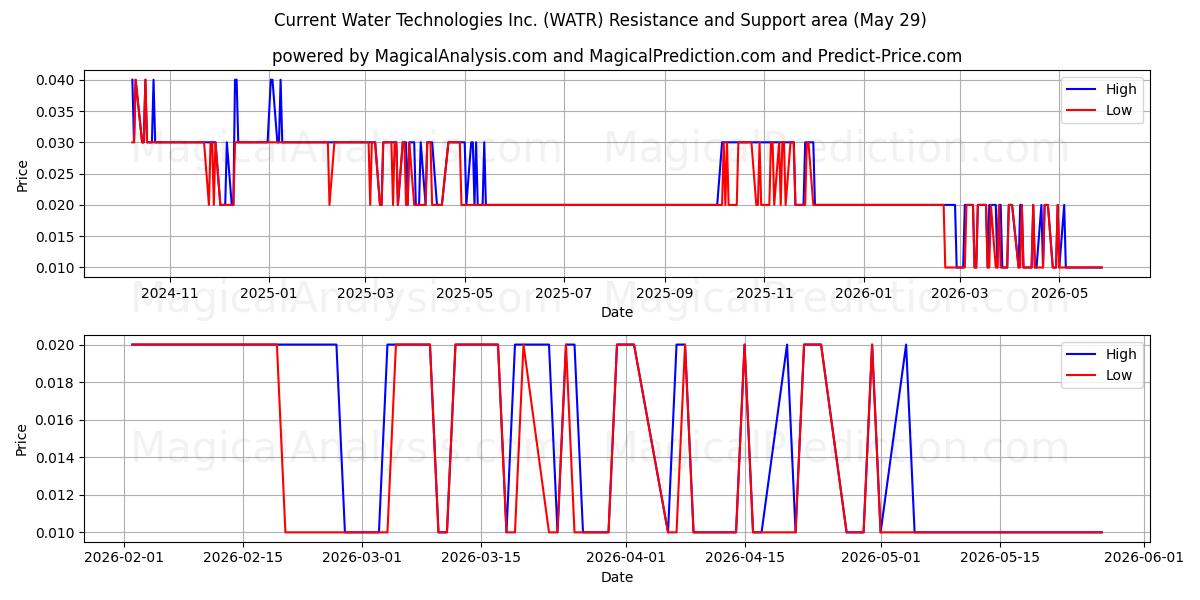Click the 0.025 price tick label
The height and width of the screenshot is (600, 1200).
[x=56, y=174]
